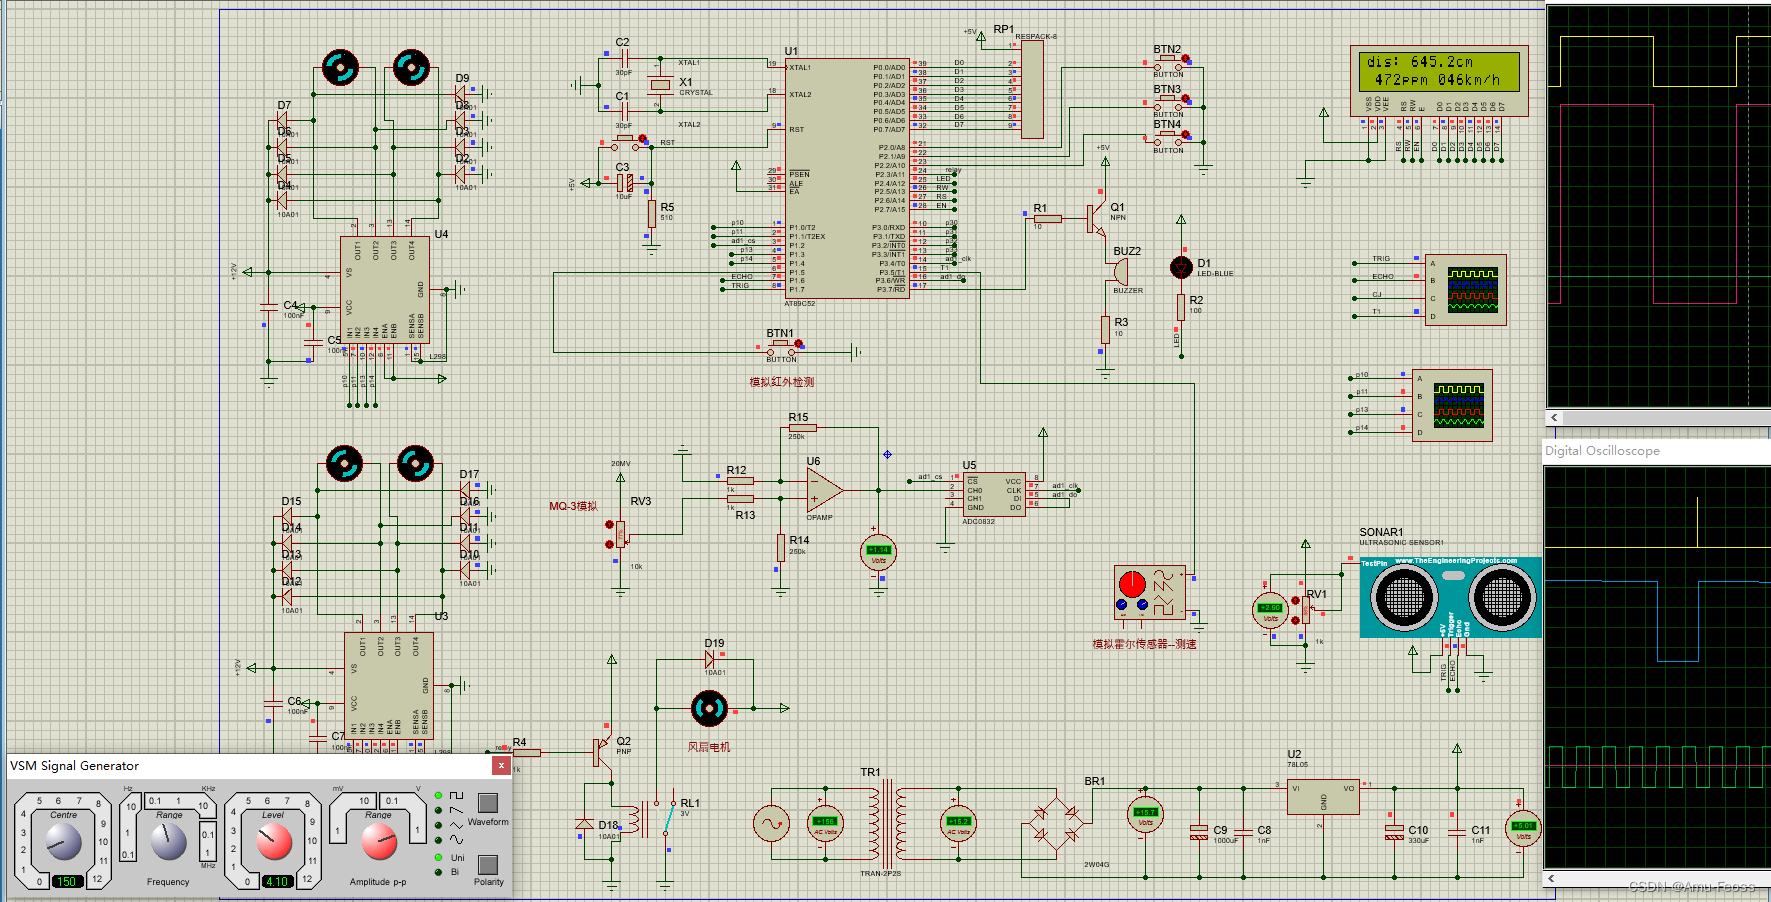Select the U6 OPAMP triangle symbol

pos(824,490)
